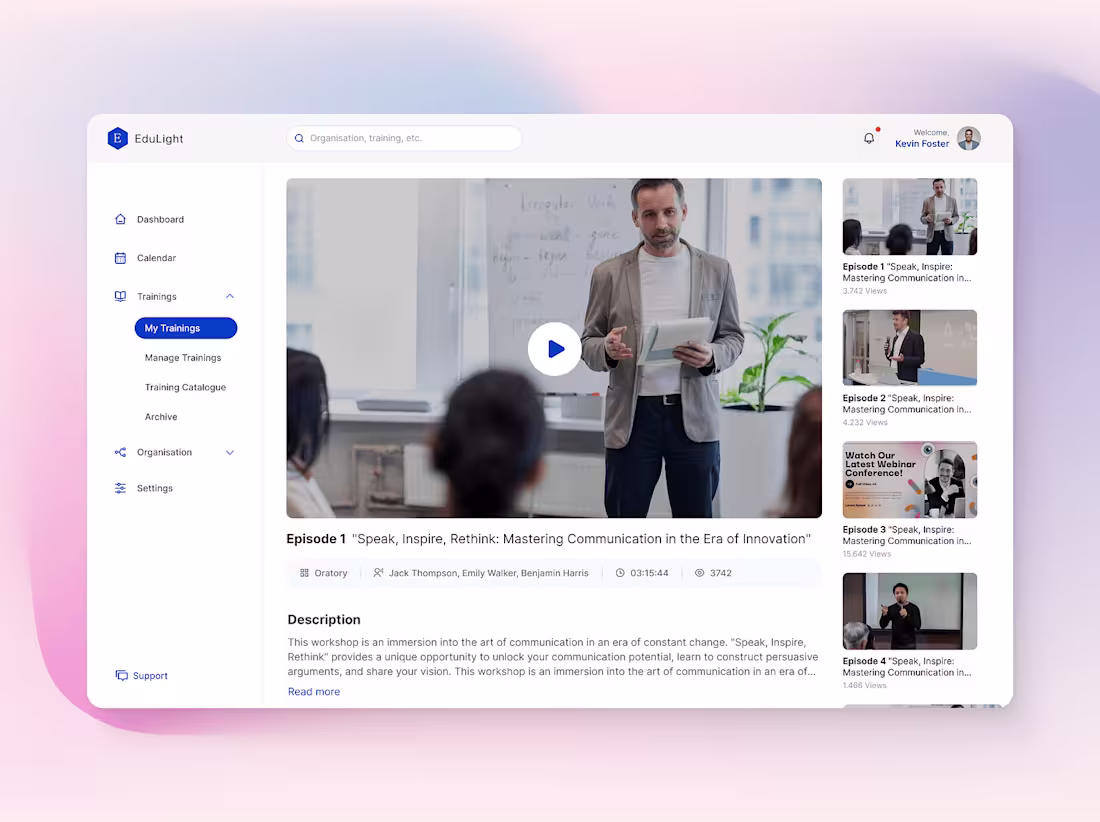Collapse the Trainings menu chevron
1100x822 pixels.
(229, 296)
